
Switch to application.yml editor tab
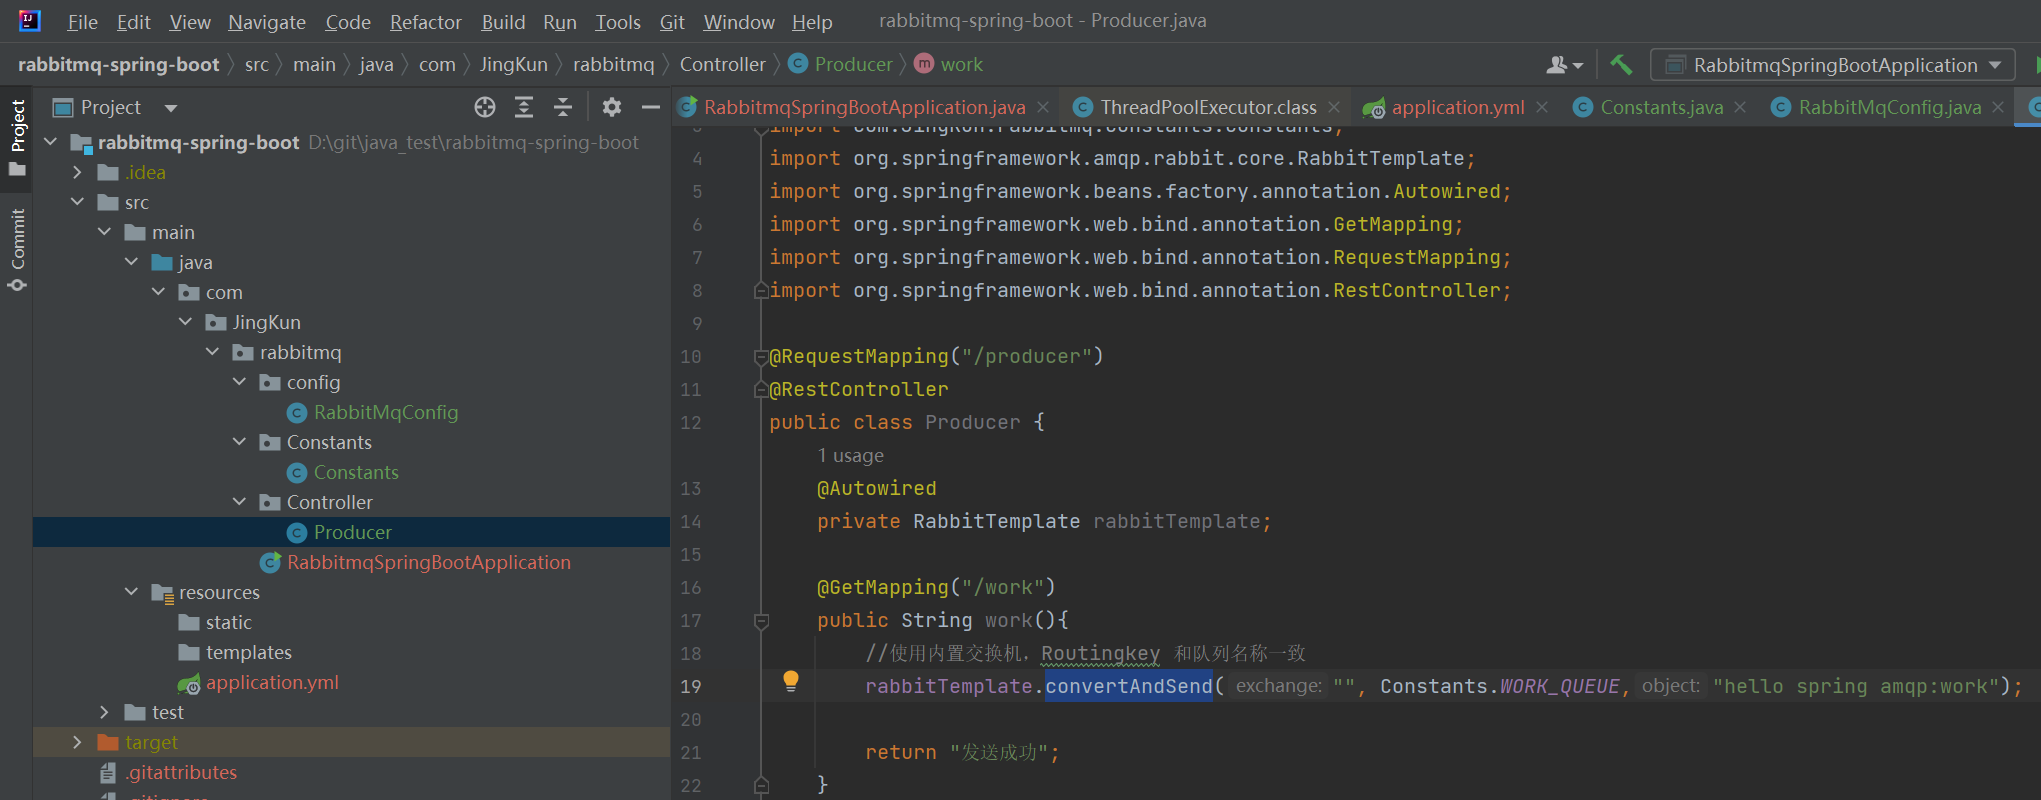pyautogui.click(x=1457, y=107)
